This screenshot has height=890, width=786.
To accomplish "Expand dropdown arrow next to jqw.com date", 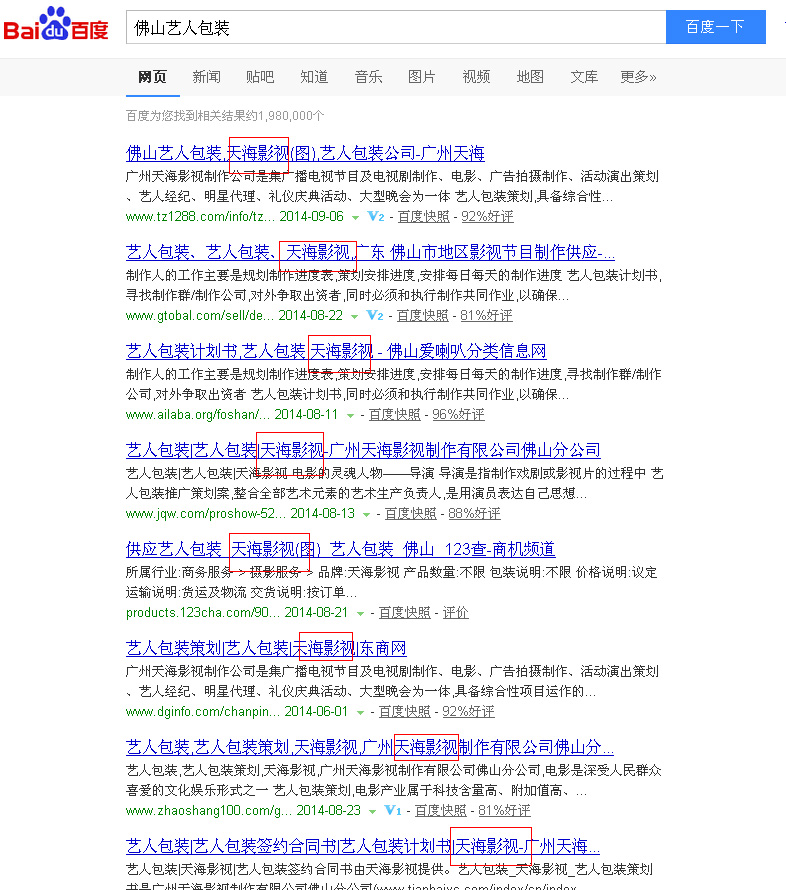I will point(366,514).
